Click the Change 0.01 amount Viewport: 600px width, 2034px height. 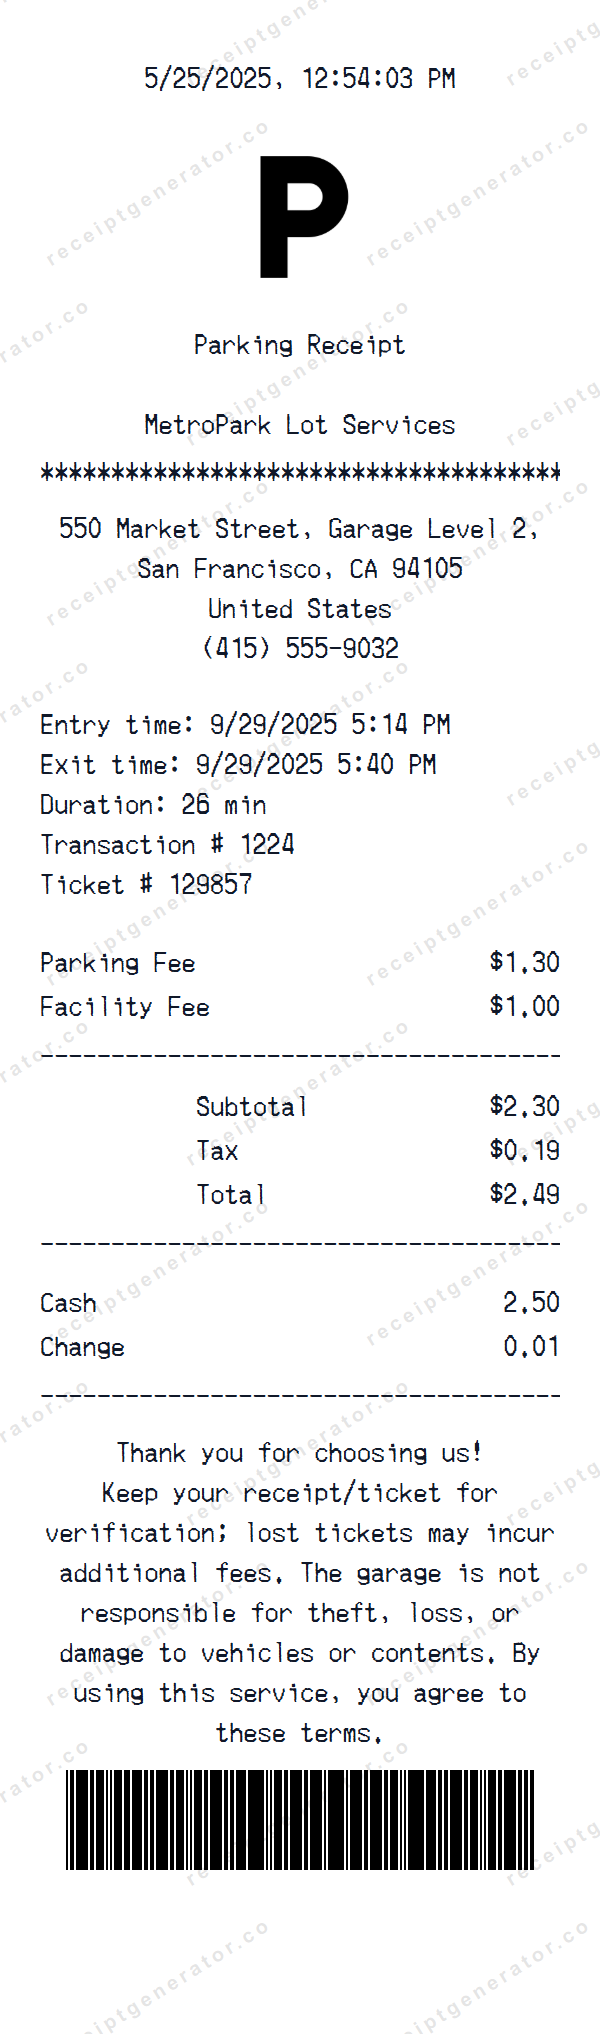(530, 1347)
